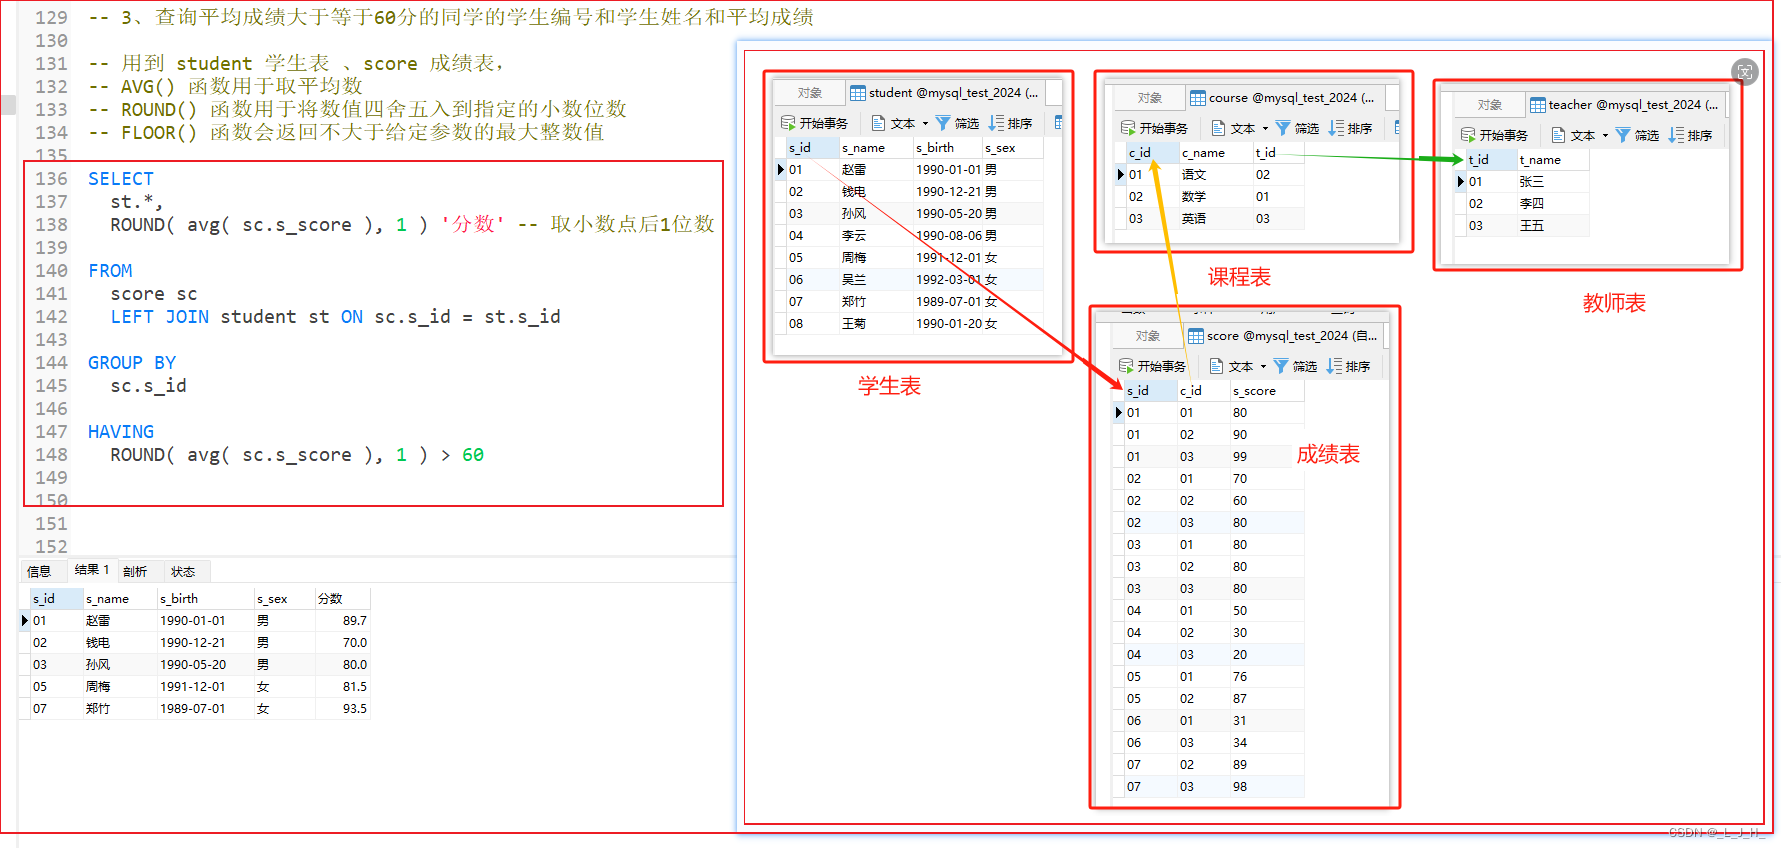Switch to the 信息 result tab

point(39,571)
